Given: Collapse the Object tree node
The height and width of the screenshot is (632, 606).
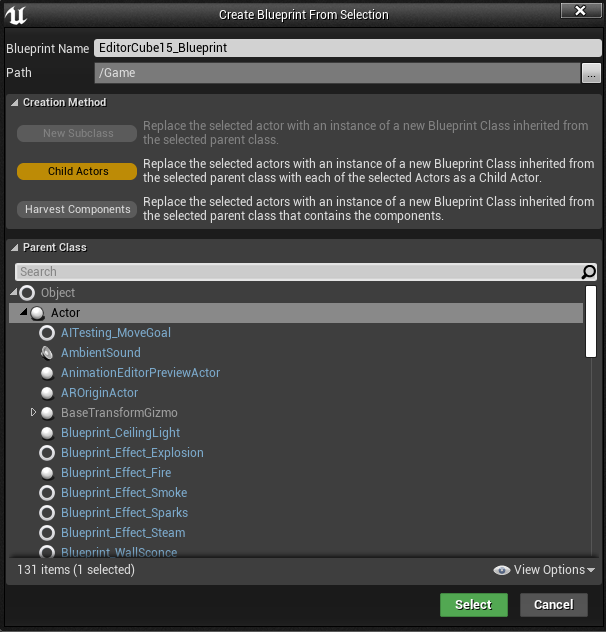Looking at the screenshot, I should click(x=14, y=292).
